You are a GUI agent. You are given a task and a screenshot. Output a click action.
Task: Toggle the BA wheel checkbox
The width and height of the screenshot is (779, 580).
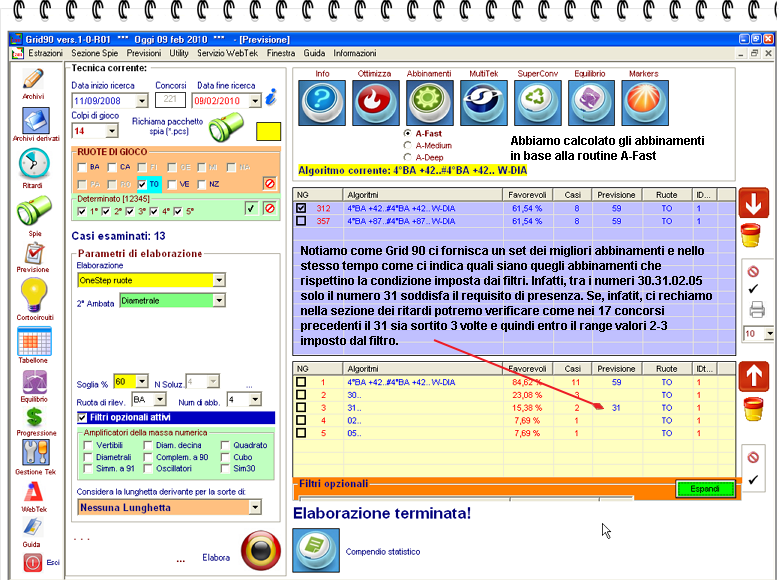click(82, 167)
